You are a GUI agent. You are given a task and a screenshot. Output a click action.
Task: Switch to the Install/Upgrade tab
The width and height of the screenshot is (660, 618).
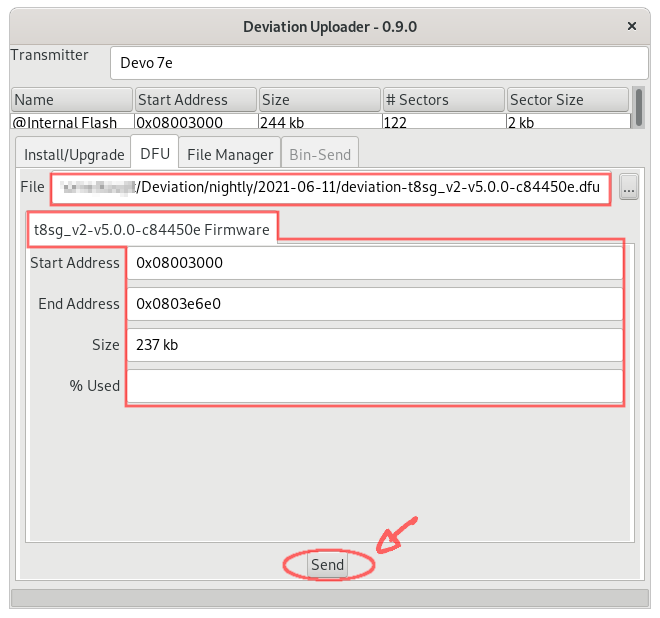point(74,154)
